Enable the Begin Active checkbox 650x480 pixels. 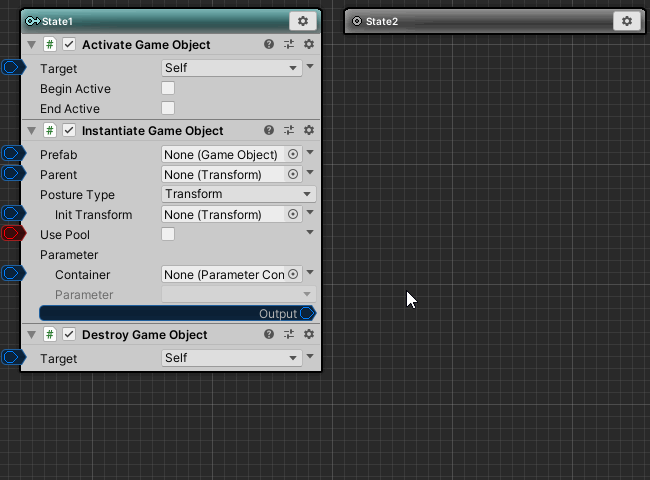pos(168,89)
